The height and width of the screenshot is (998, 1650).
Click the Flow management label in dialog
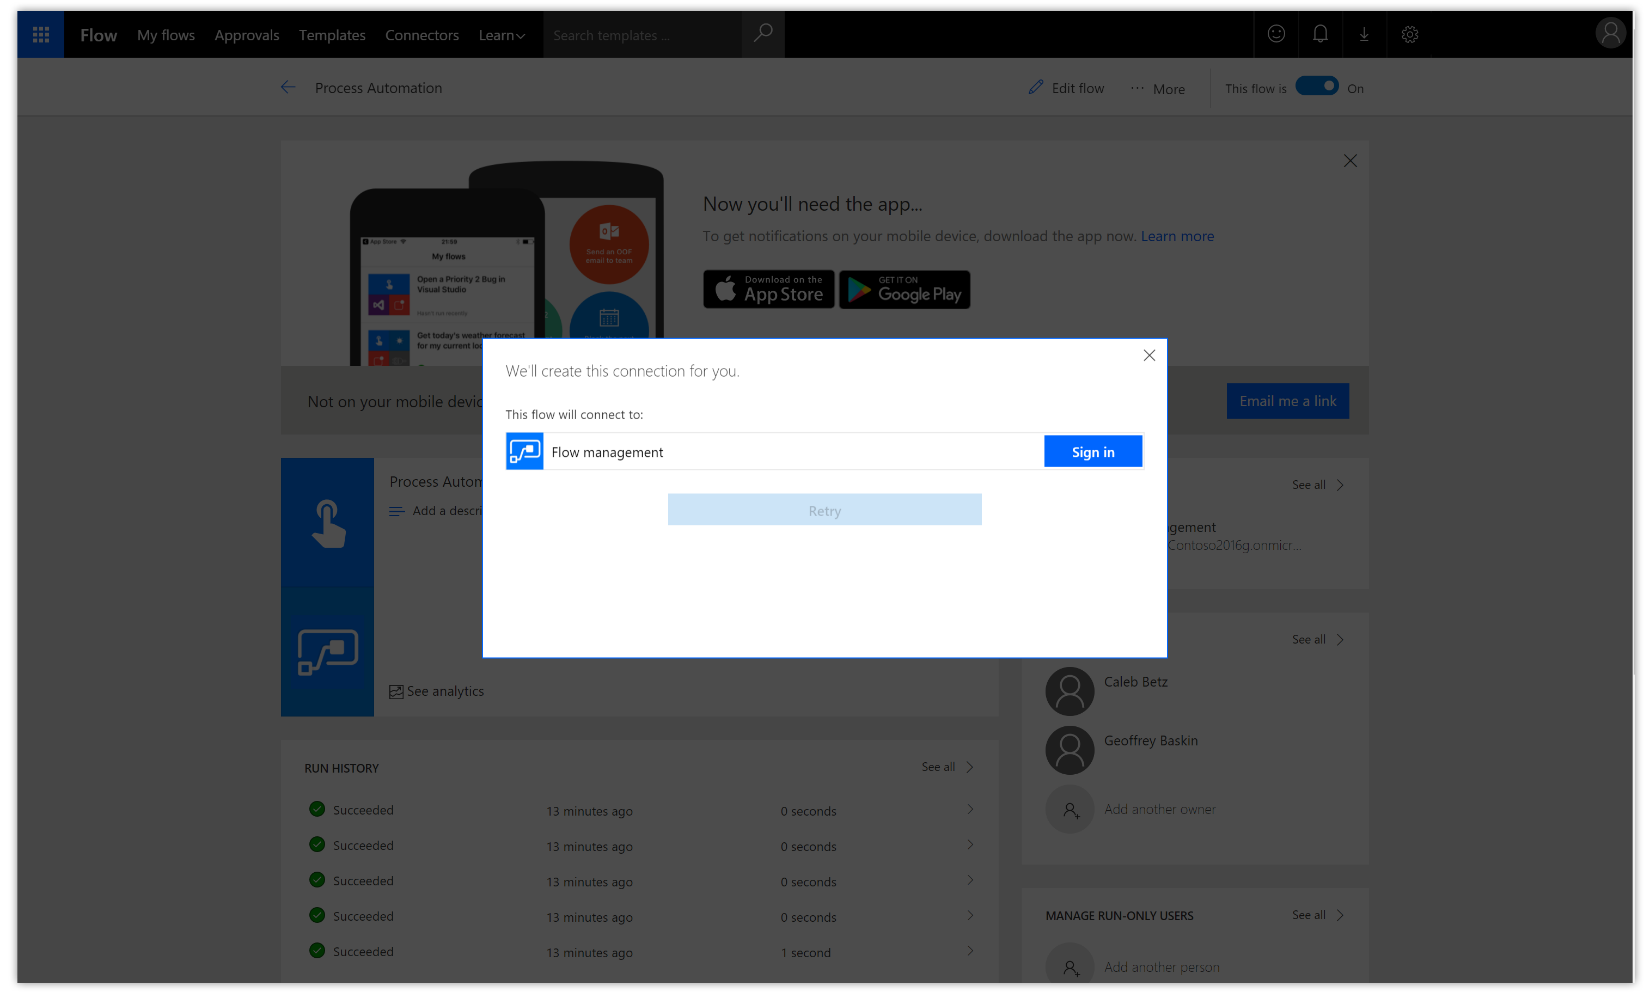click(x=607, y=453)
